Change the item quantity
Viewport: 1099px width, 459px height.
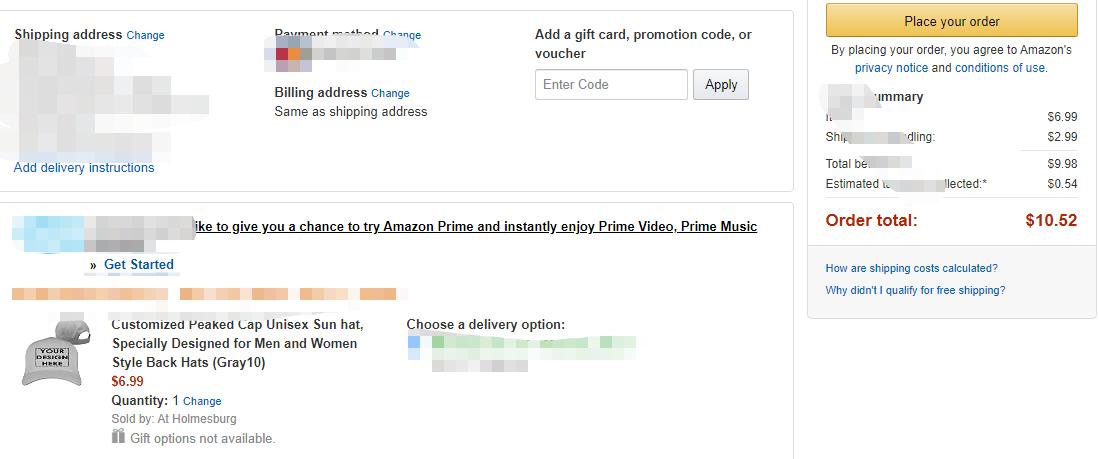click(x=202, y=401)
